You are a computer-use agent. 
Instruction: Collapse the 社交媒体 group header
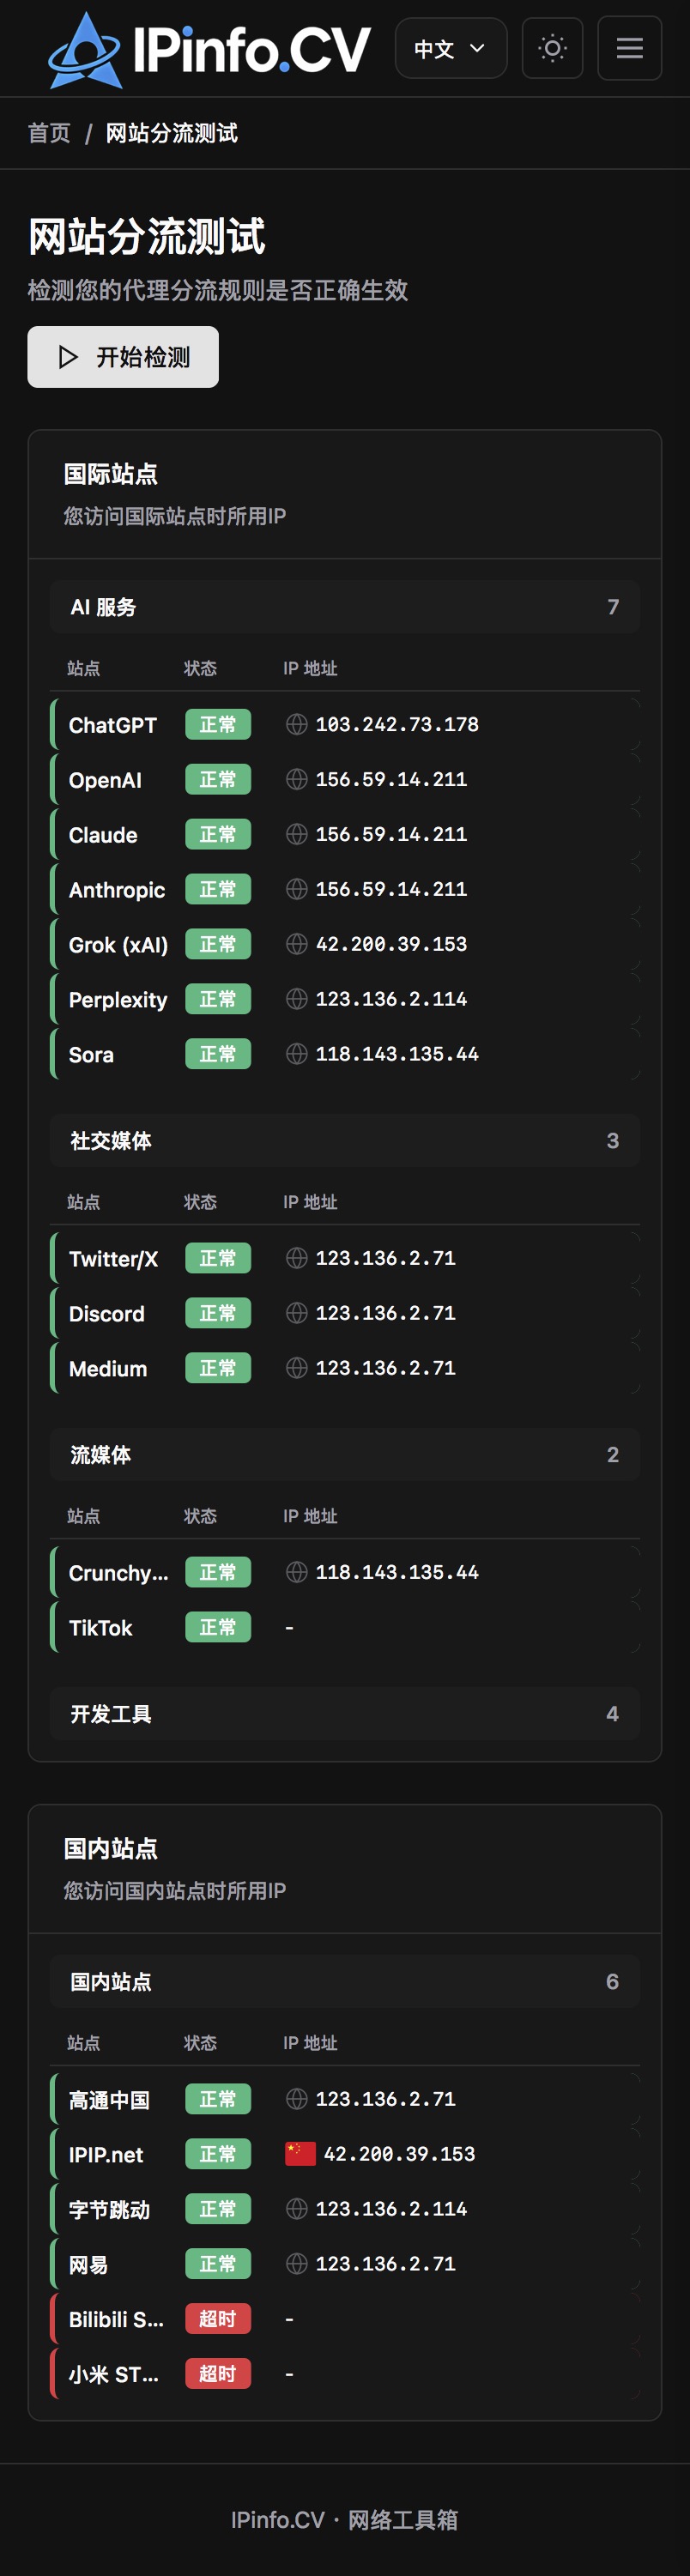(344, 1141)
